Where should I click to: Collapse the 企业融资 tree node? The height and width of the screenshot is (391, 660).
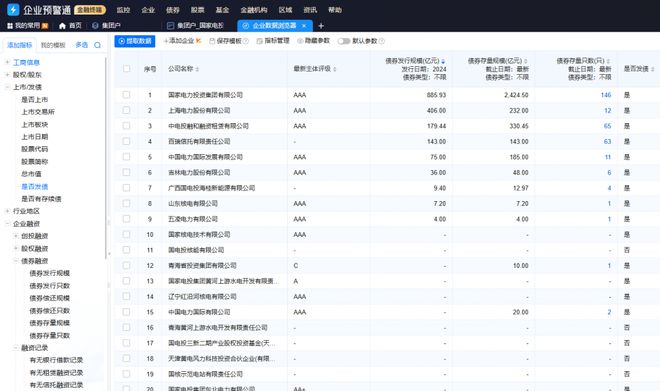tap(7, 223)
